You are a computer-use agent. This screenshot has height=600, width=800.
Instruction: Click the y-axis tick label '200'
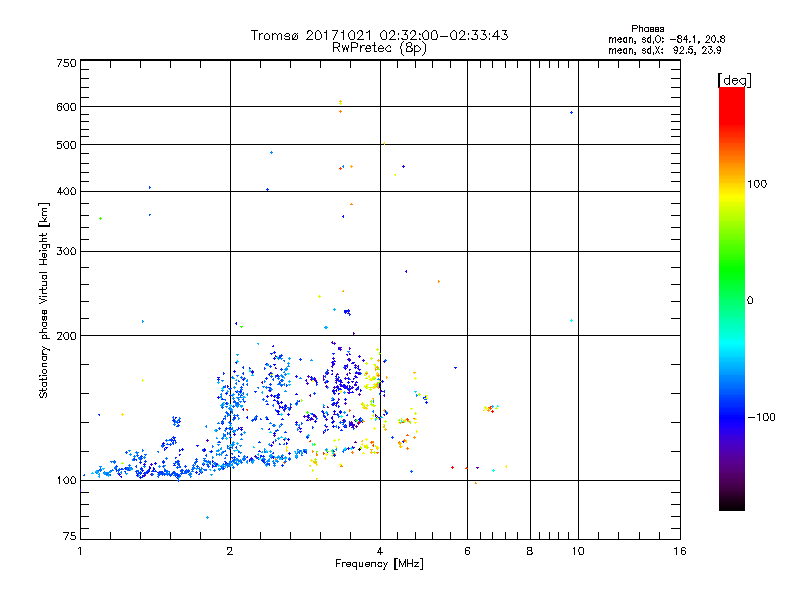[x=66, y=336]
